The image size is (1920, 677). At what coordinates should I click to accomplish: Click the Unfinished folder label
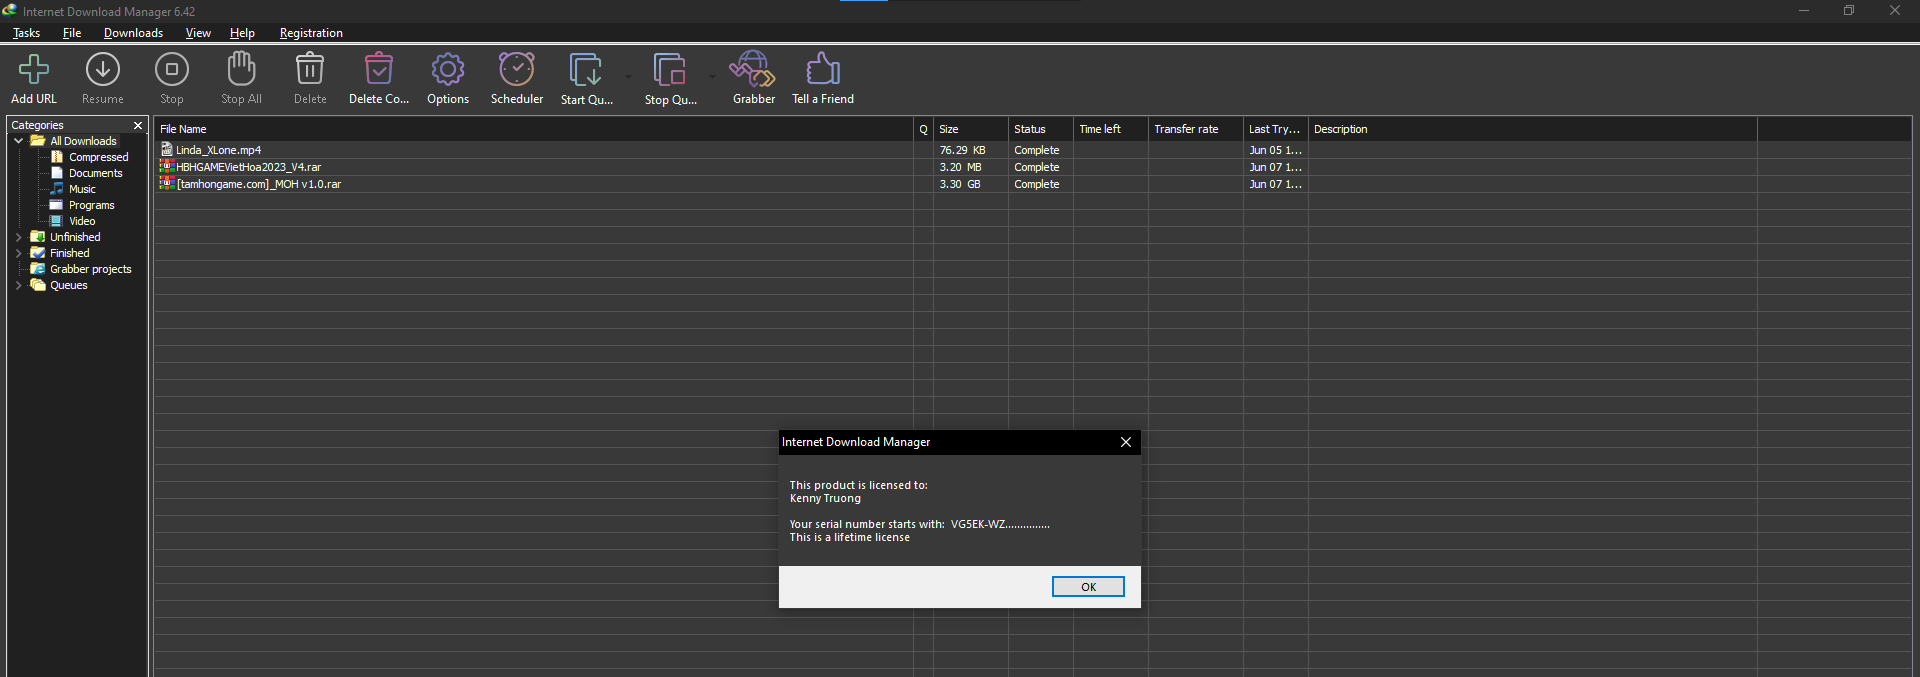(75, 237)
